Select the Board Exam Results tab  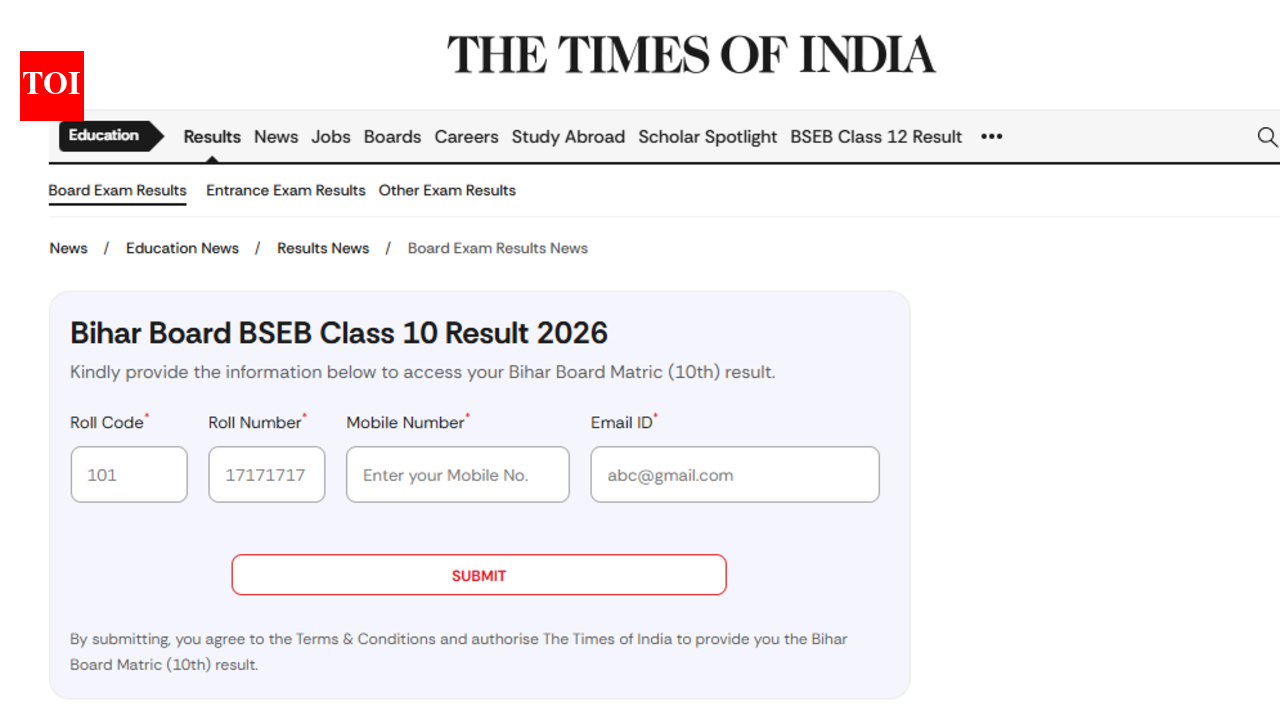pyautogui.click(x=117, y=190)
